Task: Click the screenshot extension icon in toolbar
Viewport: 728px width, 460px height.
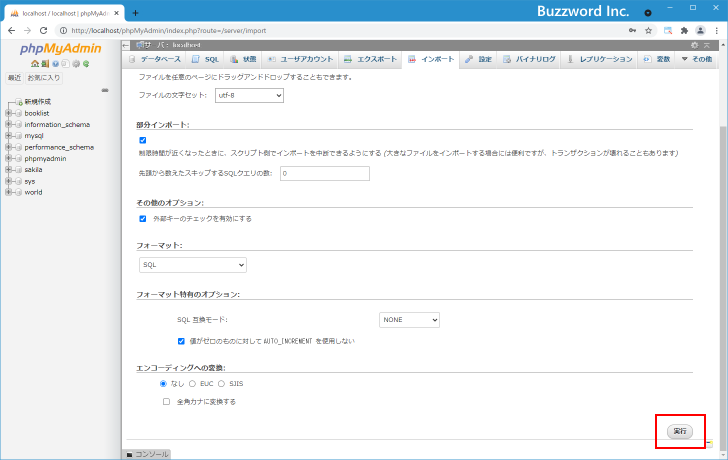Action: [668, 31]
